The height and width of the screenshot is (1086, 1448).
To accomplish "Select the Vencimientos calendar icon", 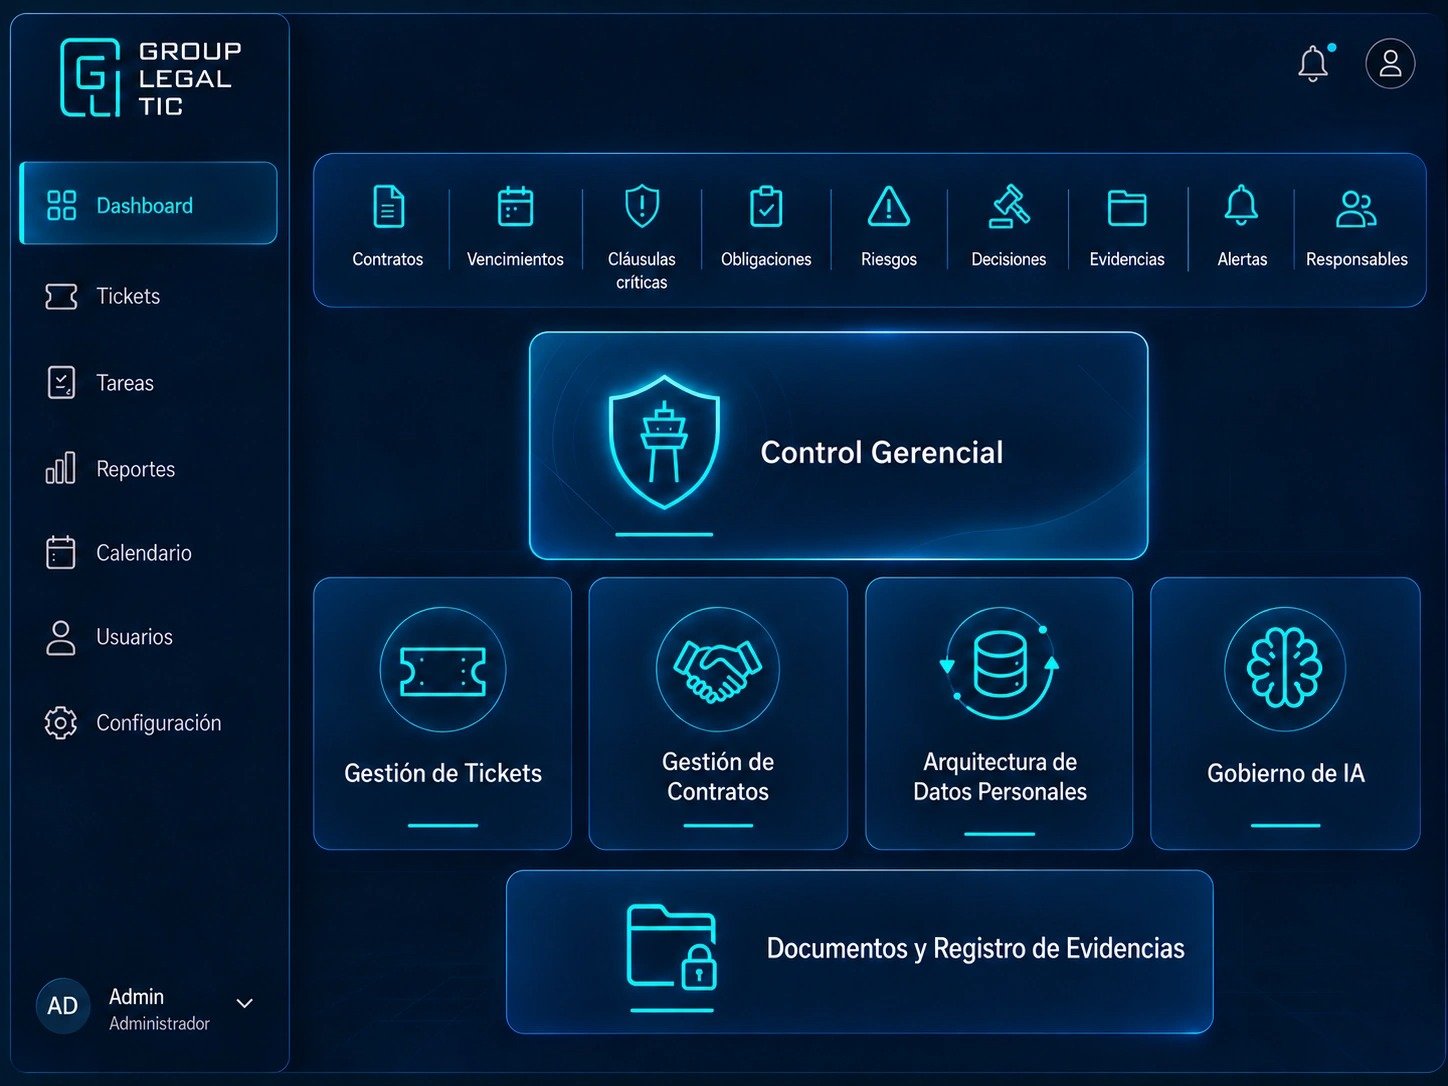I will pyautogui.click(x=515, y=207).
